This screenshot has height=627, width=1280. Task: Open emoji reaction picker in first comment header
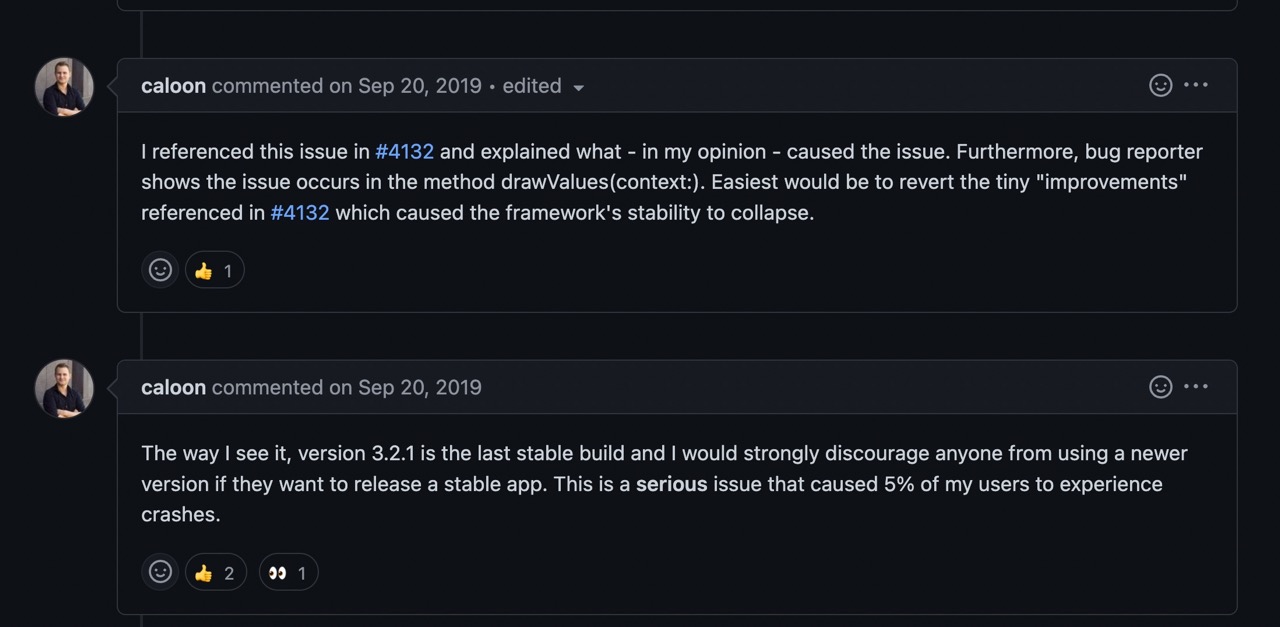[x=1160, y=85]
